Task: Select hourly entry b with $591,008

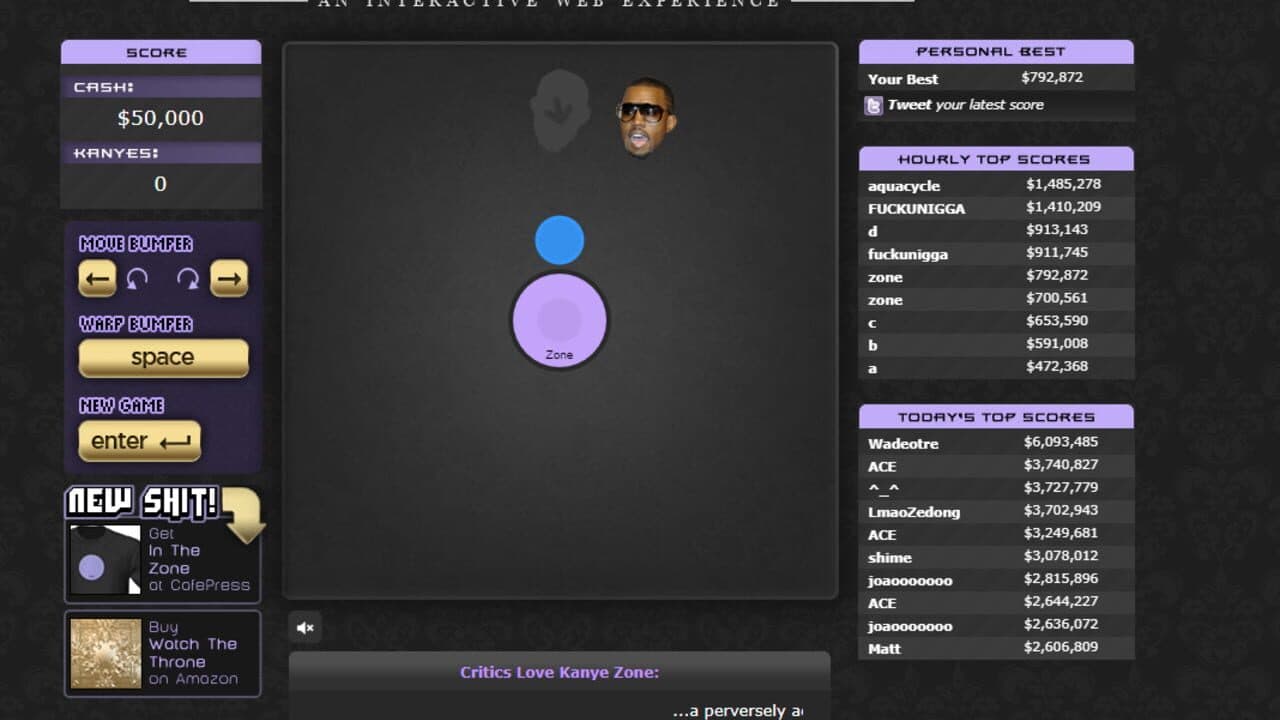Action: [996, 344]
